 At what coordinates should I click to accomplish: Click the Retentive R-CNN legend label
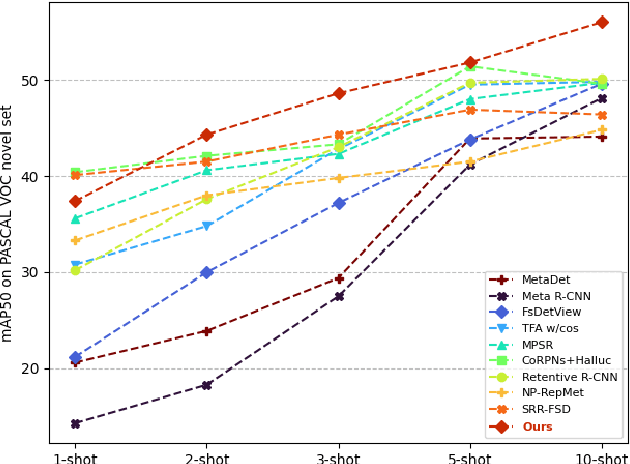(x=569, y=377)
